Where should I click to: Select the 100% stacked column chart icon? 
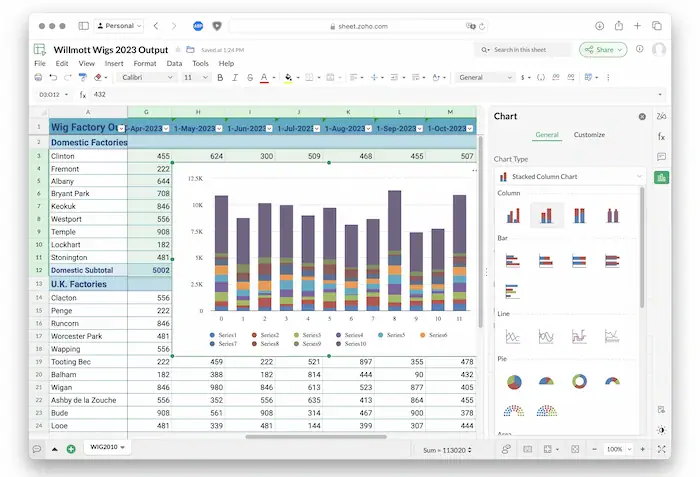tap(579, 215)
